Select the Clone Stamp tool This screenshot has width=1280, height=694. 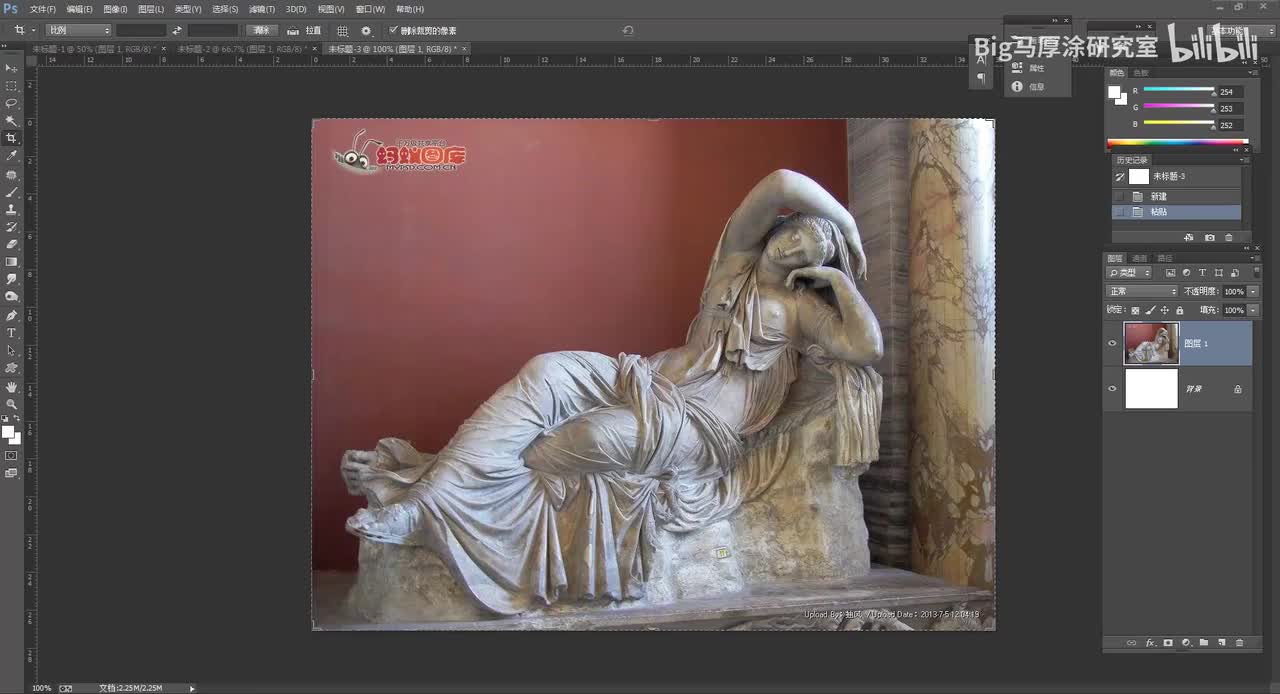(x=12, y=209)
